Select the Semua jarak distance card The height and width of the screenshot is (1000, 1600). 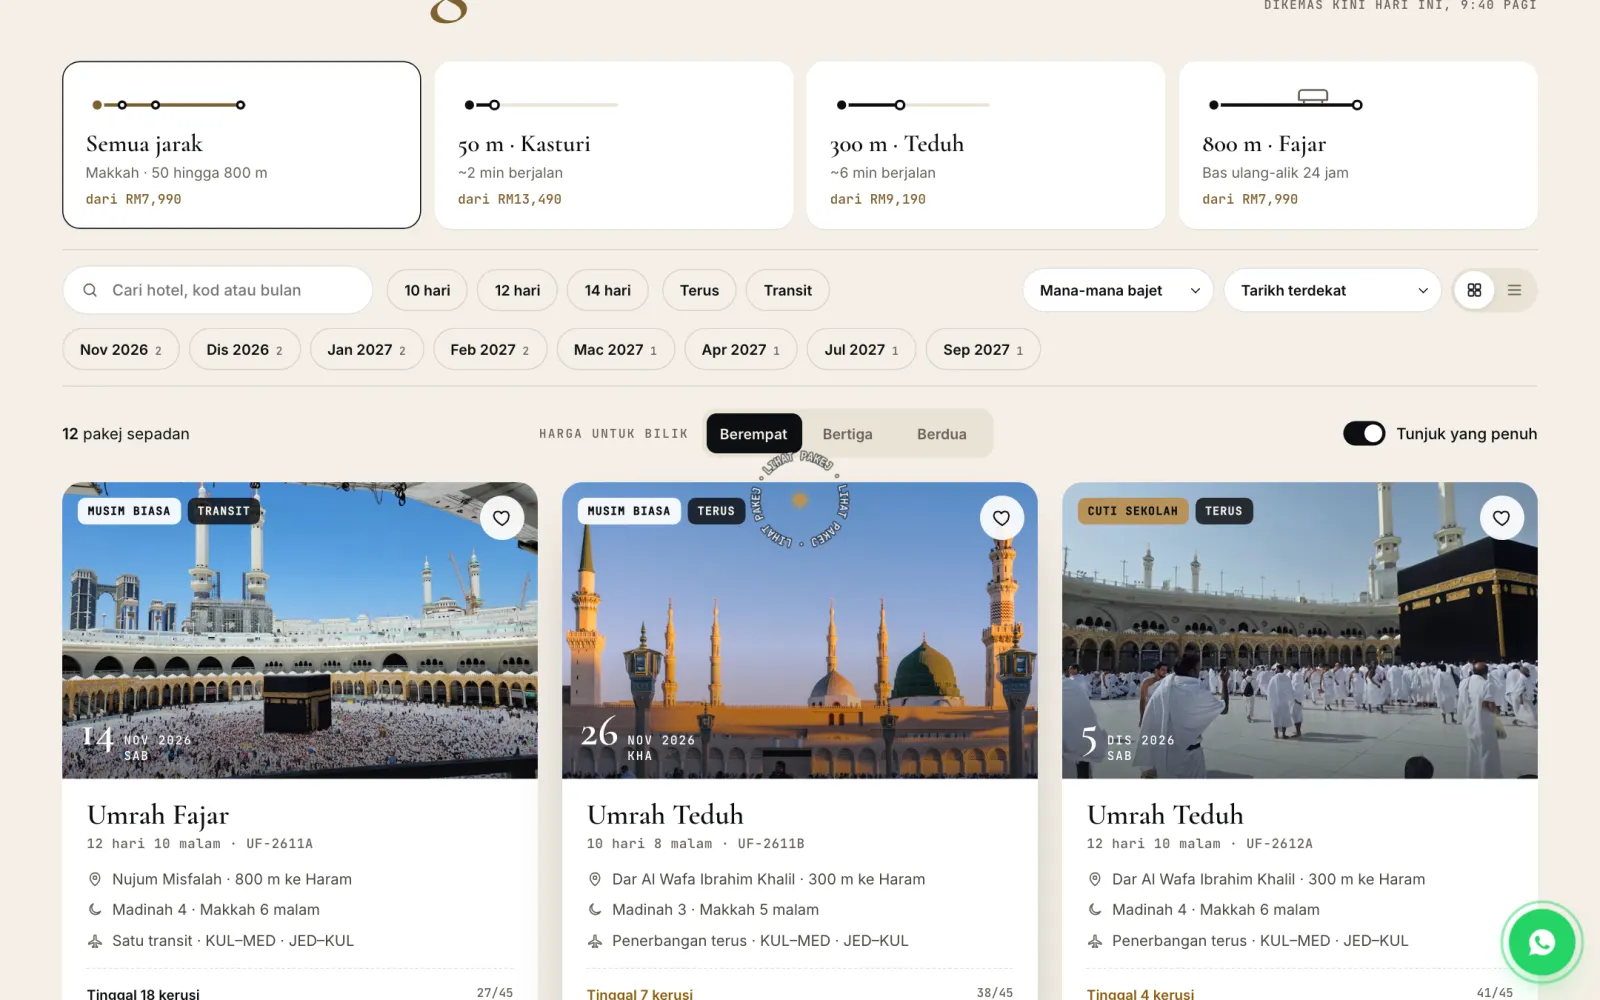tap(241, 145)
